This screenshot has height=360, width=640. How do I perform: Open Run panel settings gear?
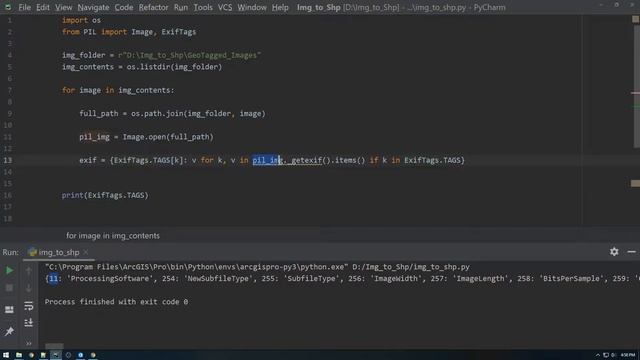[614, 252]
